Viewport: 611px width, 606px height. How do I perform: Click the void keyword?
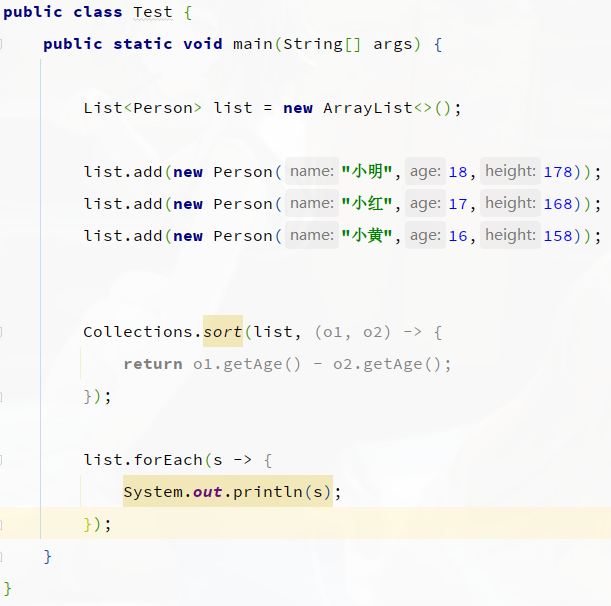point(203,44)
